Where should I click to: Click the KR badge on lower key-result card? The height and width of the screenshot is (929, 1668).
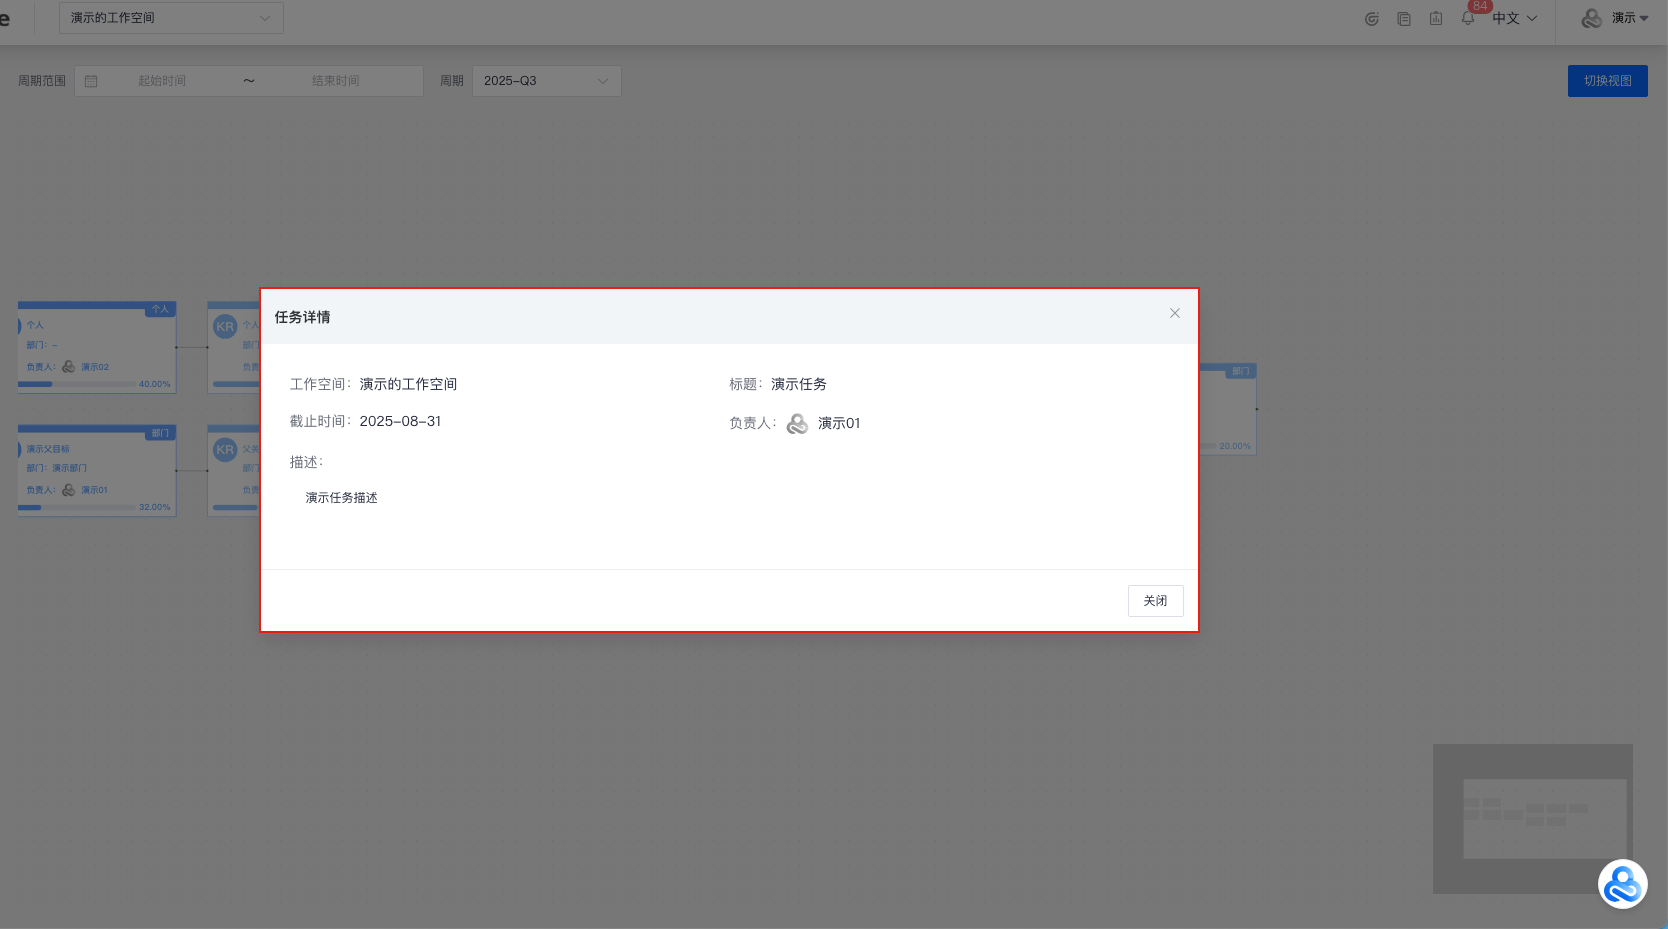coord(225,450)
